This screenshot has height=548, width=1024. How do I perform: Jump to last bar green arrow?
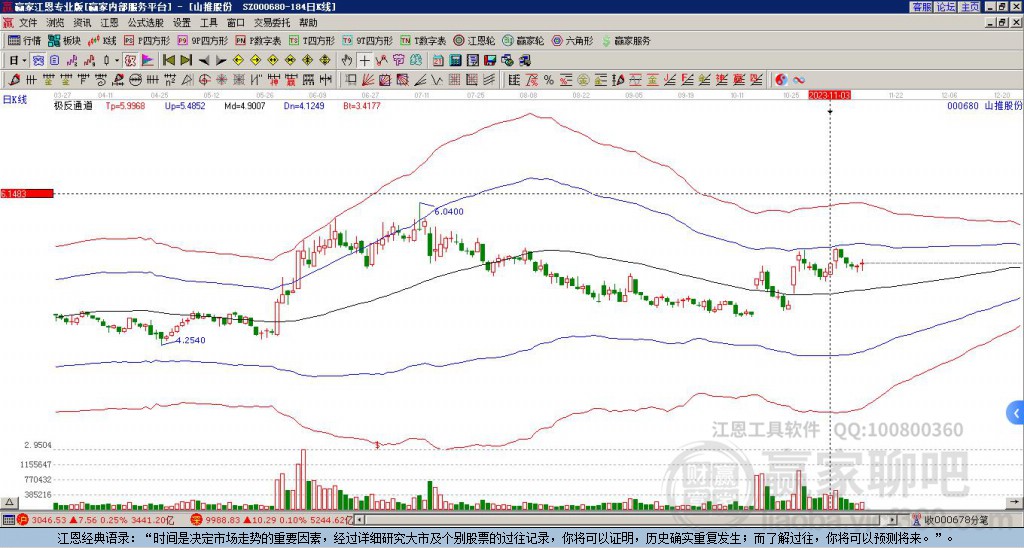186,61
